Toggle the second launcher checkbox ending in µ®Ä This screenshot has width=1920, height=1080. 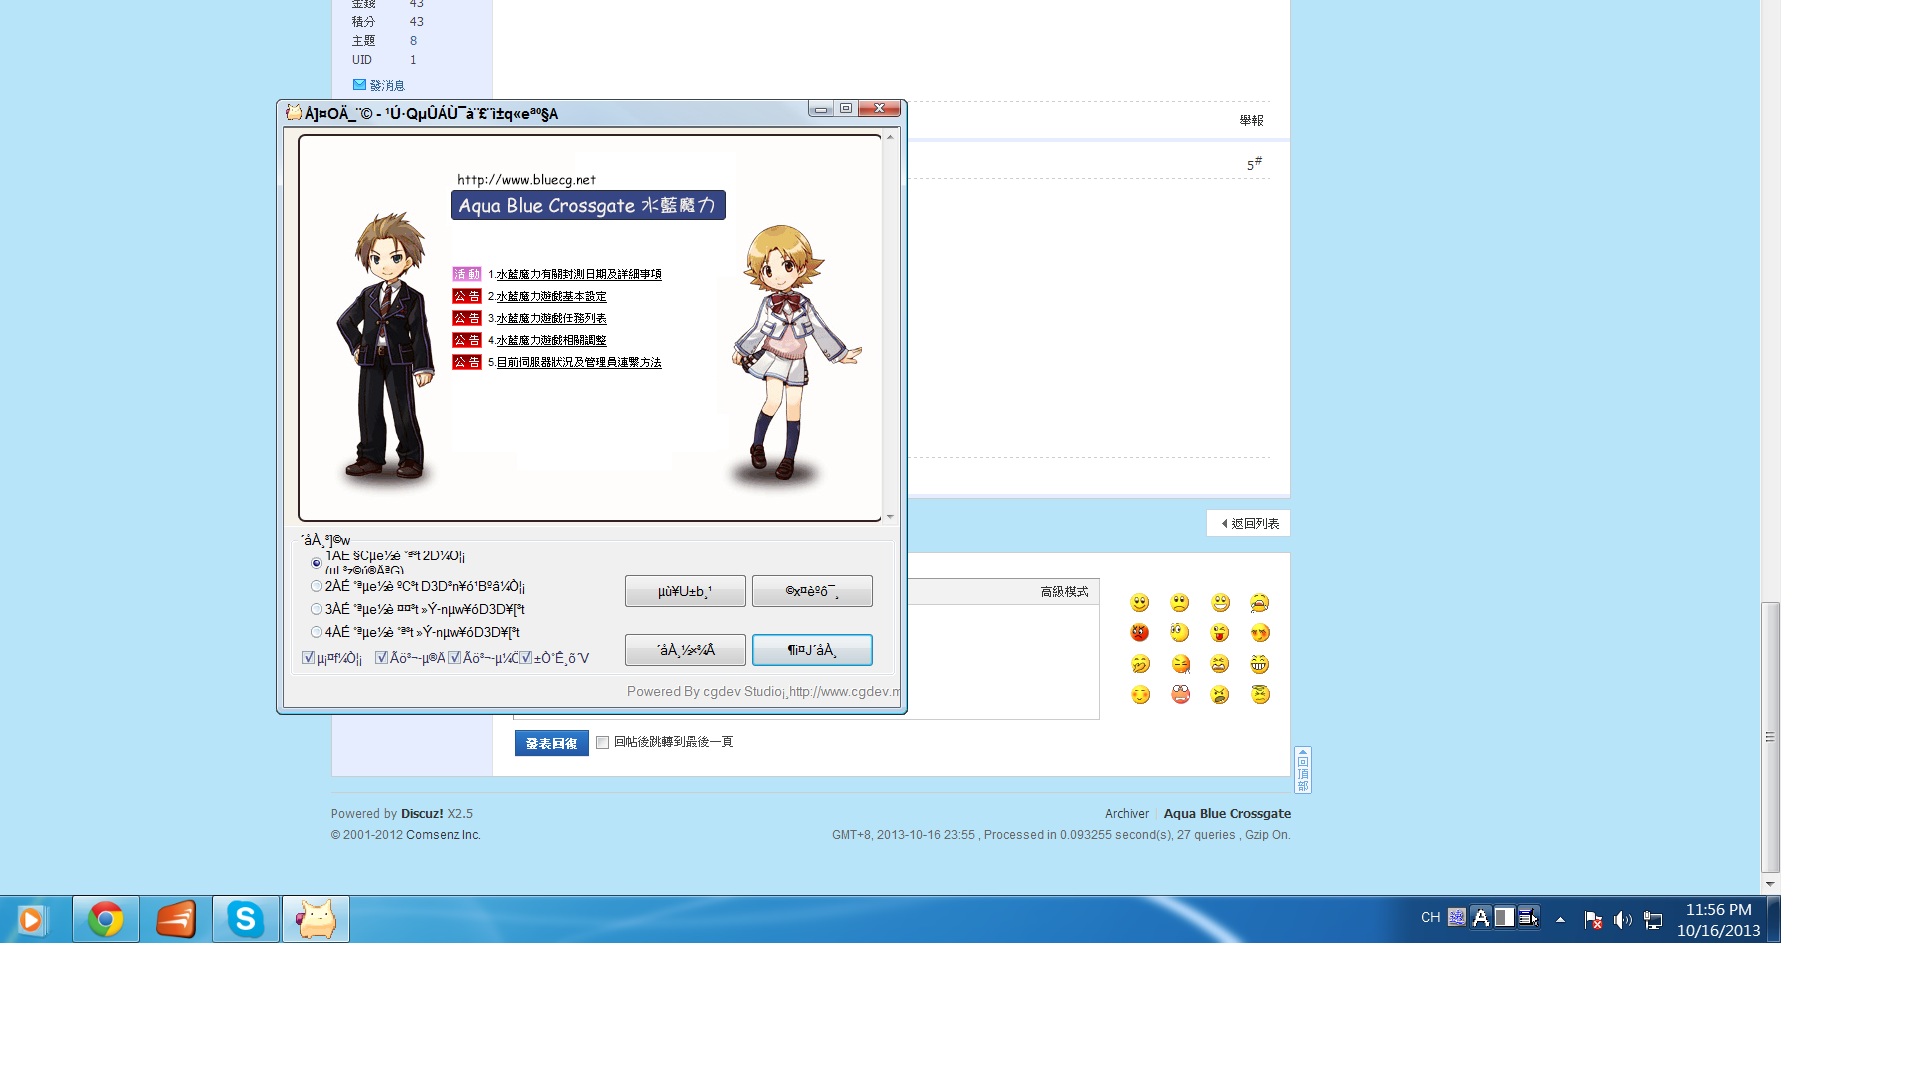(381, 658)
